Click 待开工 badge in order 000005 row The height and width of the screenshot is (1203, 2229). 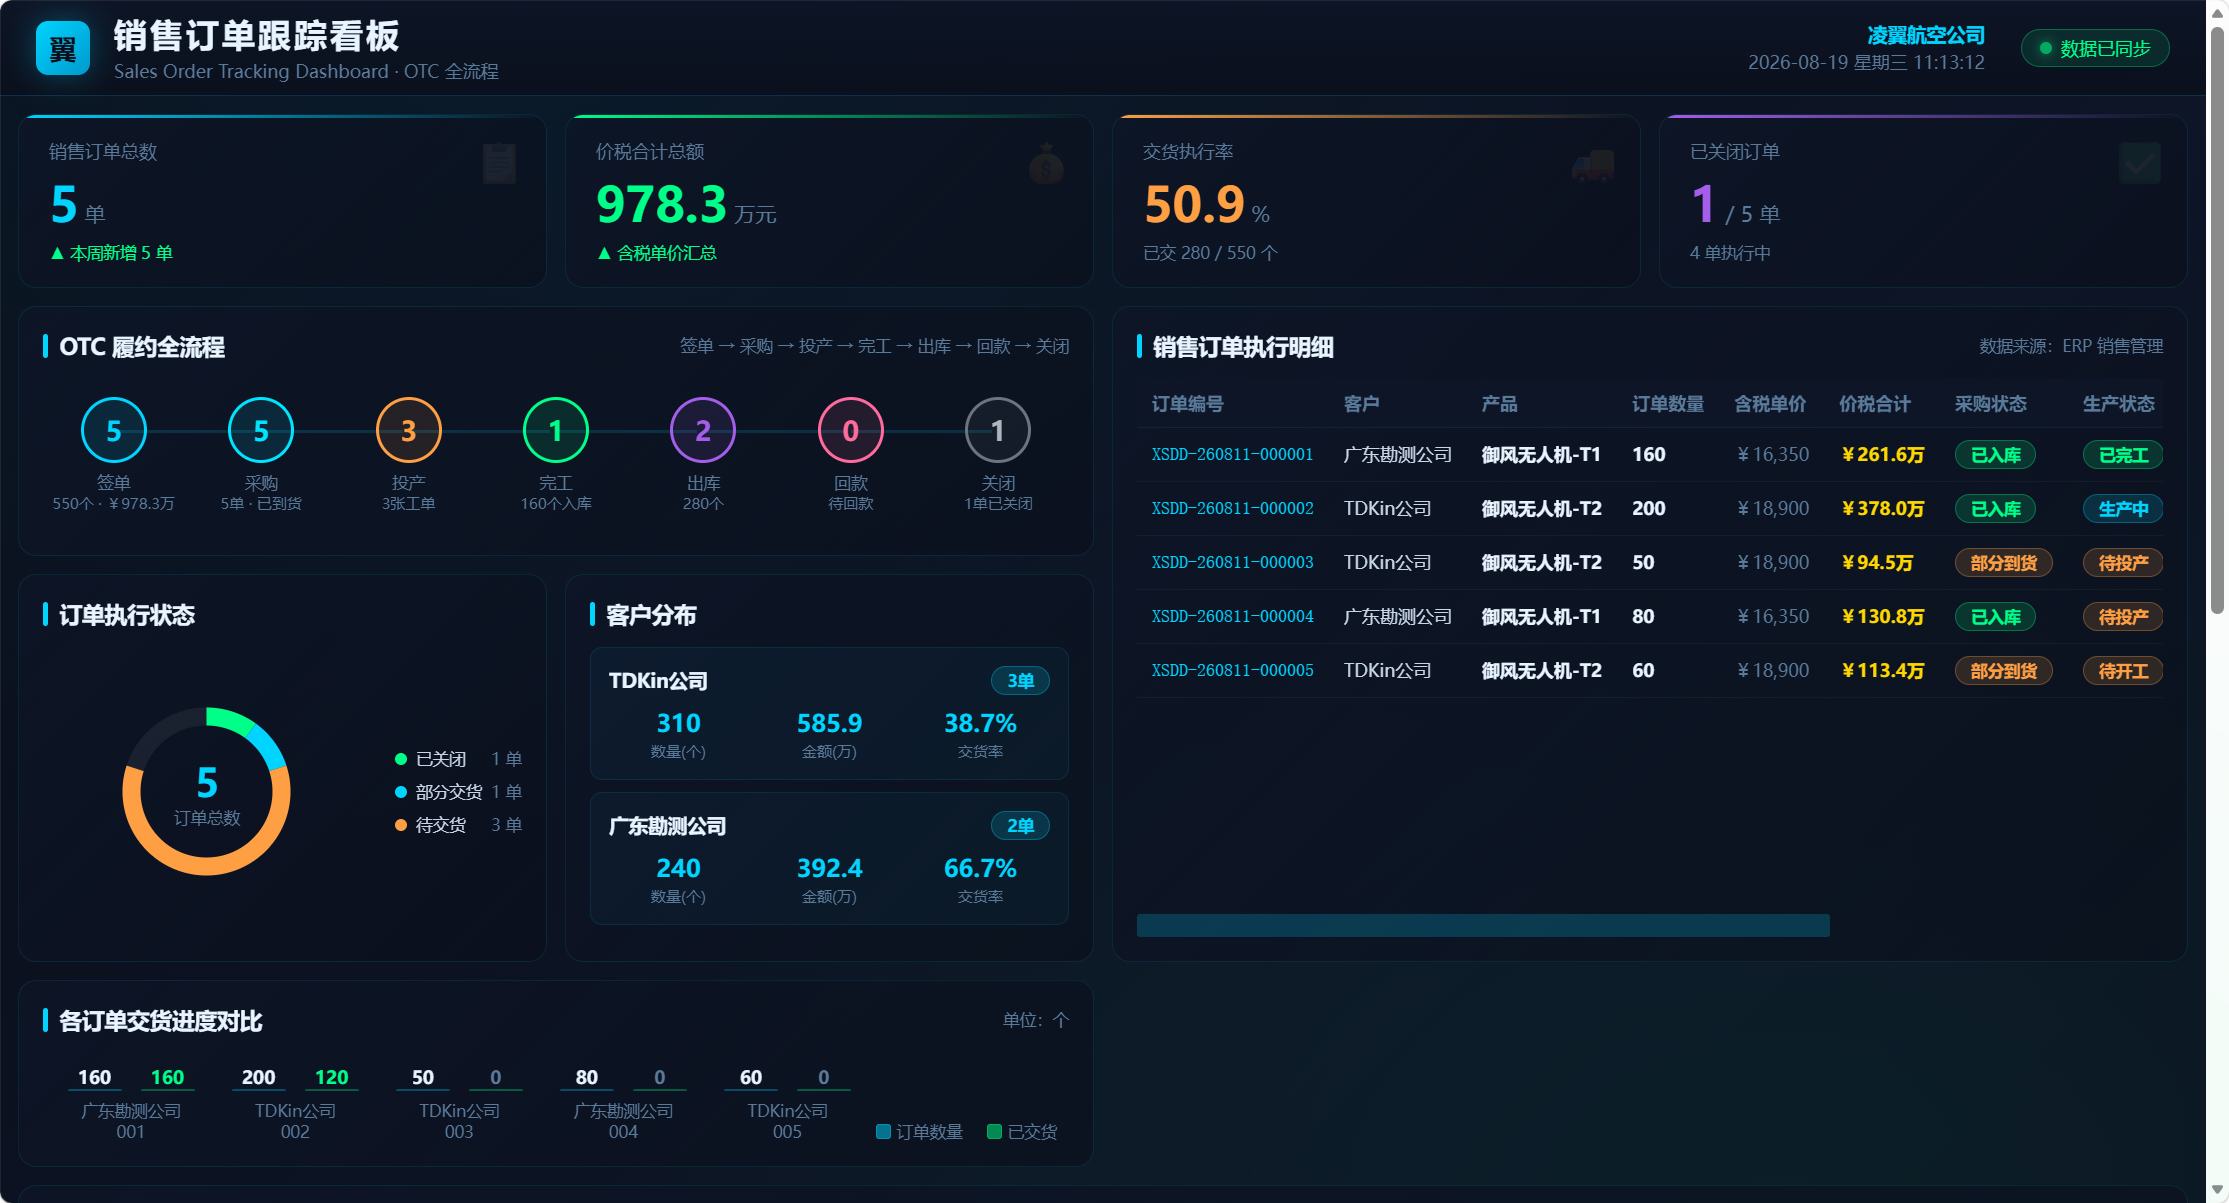[2123, 671]
